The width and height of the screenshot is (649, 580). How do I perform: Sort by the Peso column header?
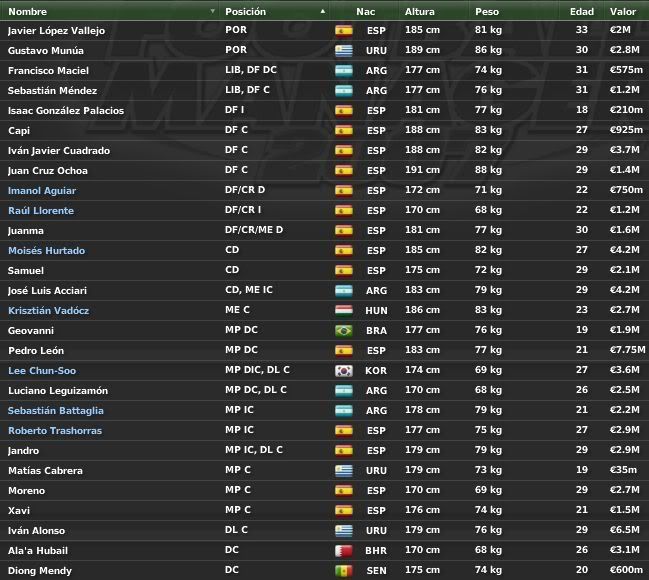pos(487,12)
